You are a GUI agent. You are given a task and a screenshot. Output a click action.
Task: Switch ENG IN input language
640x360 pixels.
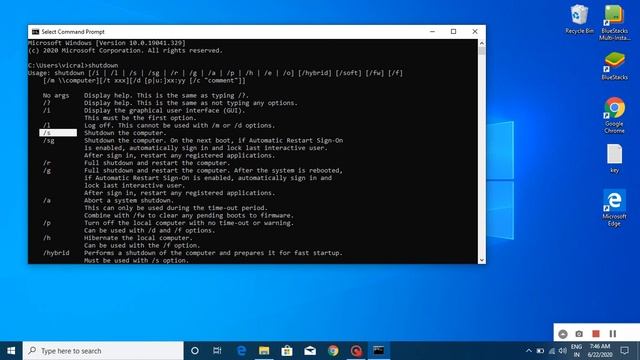576,351
